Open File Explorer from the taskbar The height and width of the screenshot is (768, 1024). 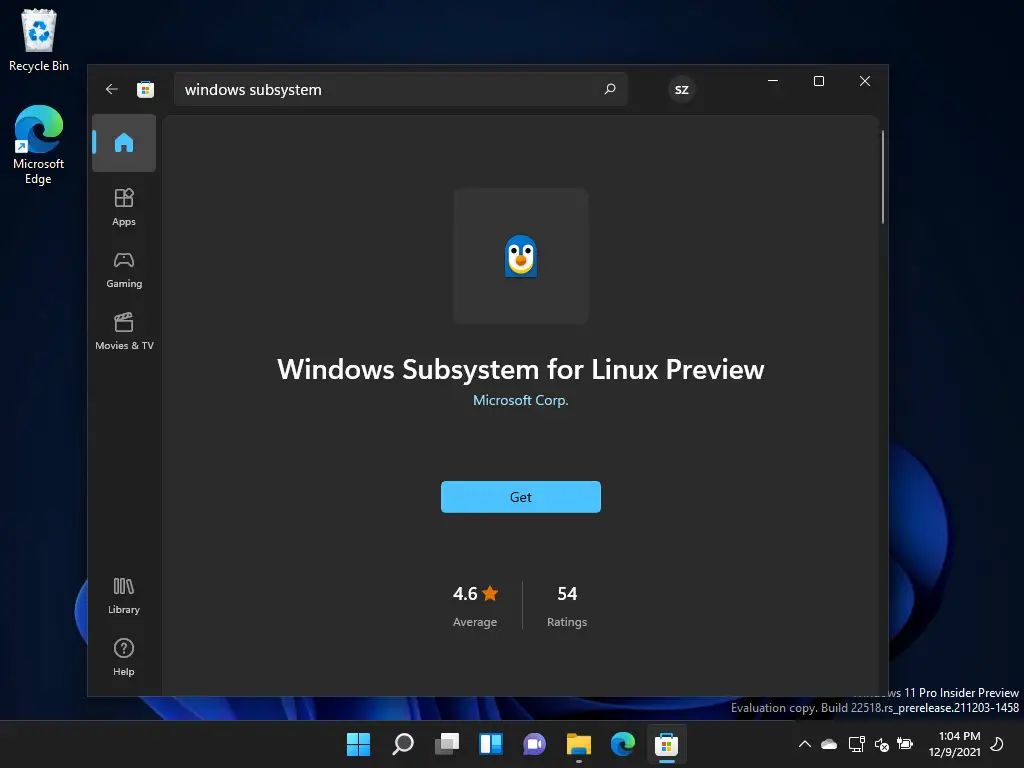[579, 744]
